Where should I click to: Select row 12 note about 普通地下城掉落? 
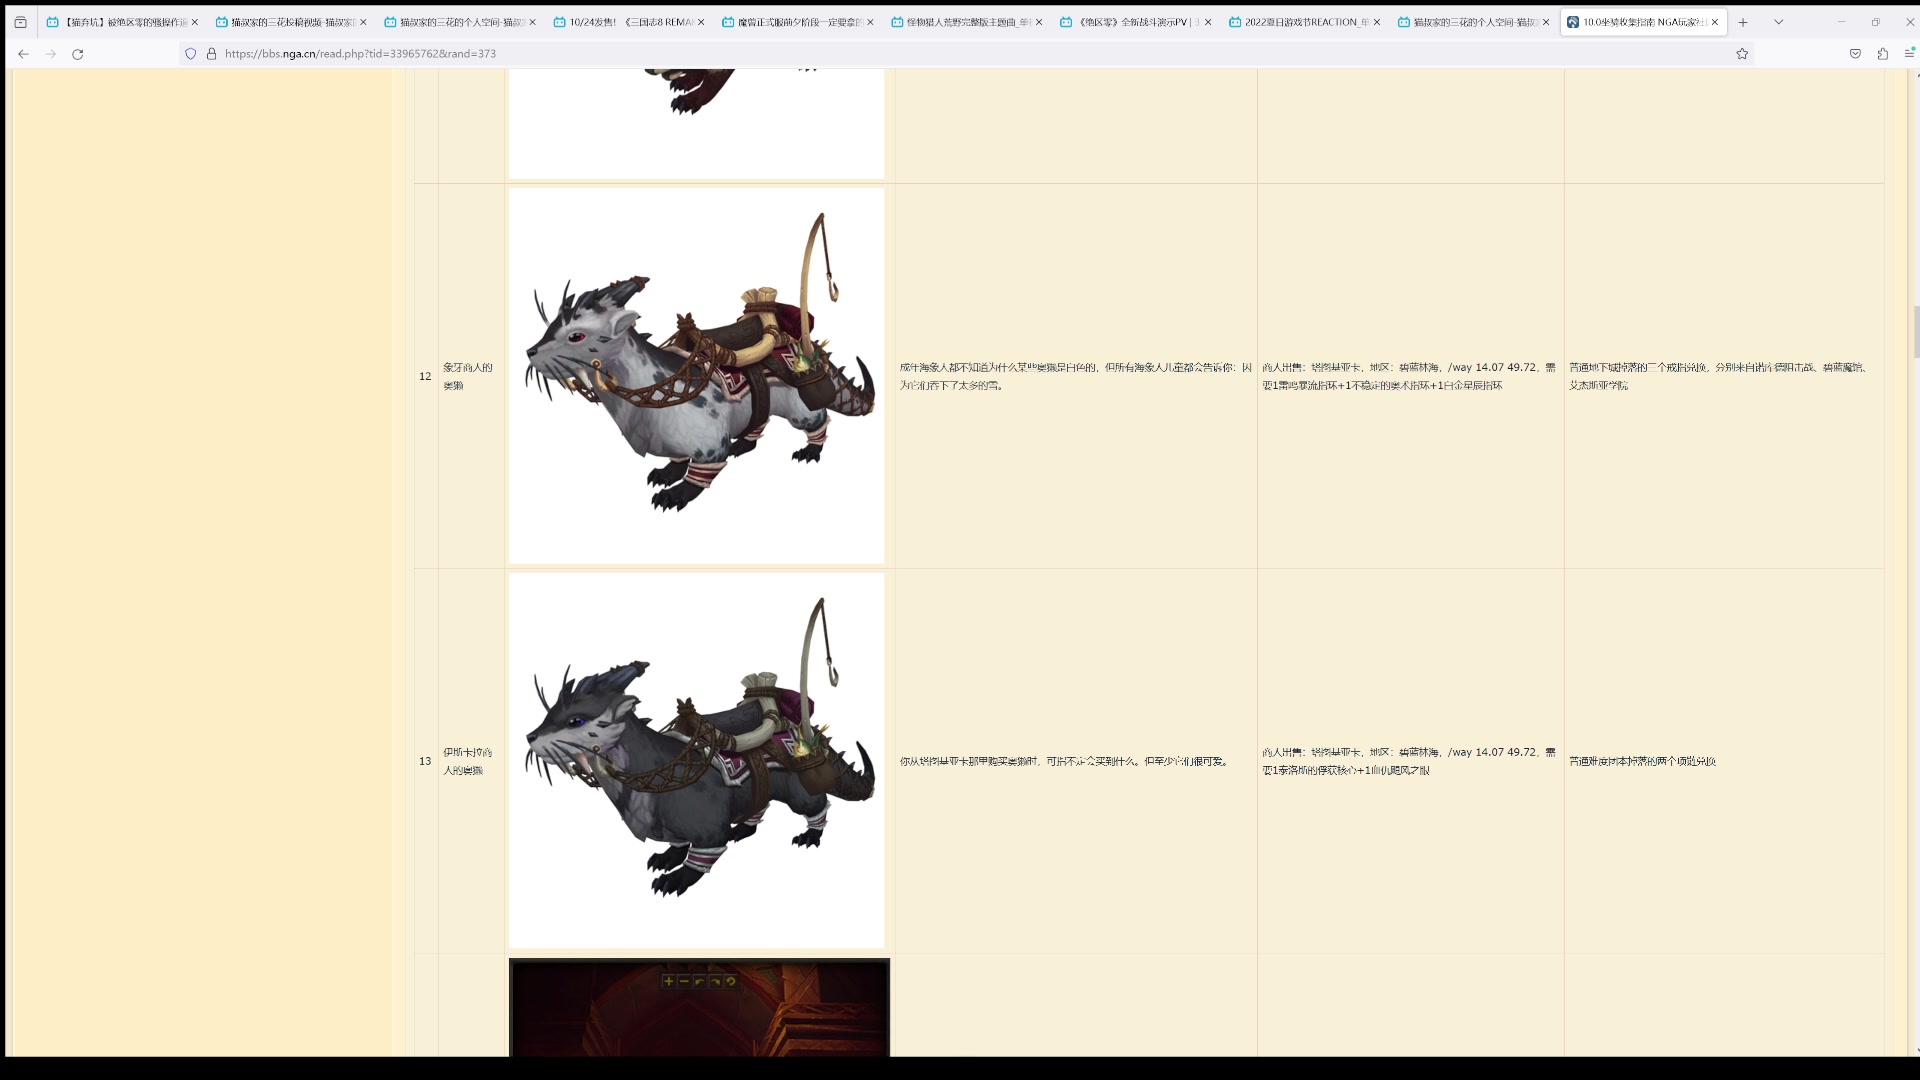click(1718, 376)
